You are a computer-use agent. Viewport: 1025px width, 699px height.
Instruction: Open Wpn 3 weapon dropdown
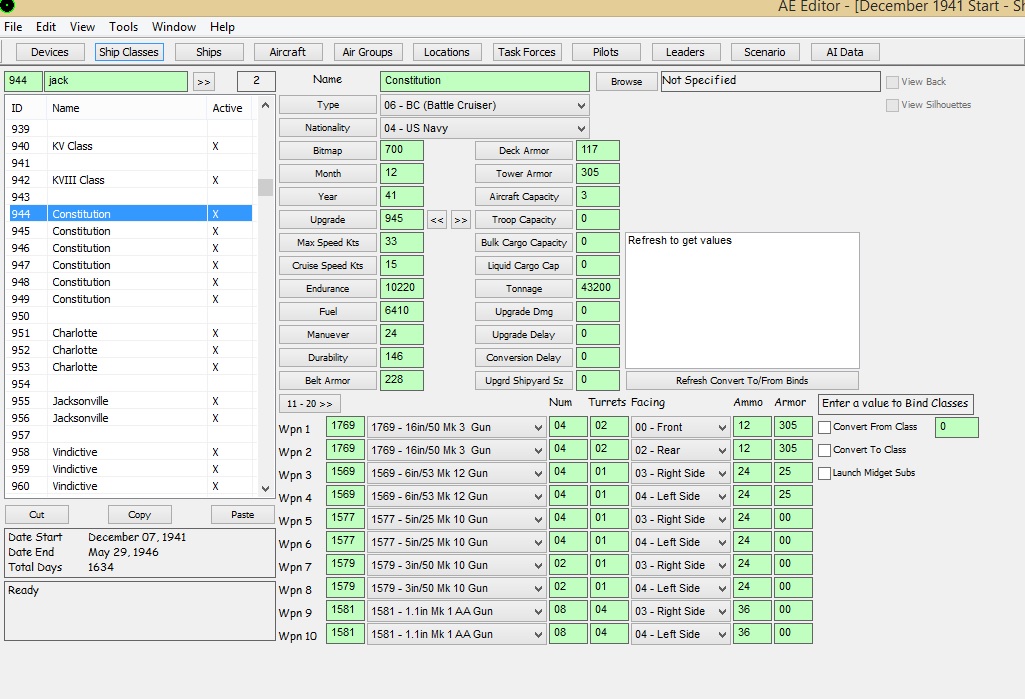click(x=456, y=473)
